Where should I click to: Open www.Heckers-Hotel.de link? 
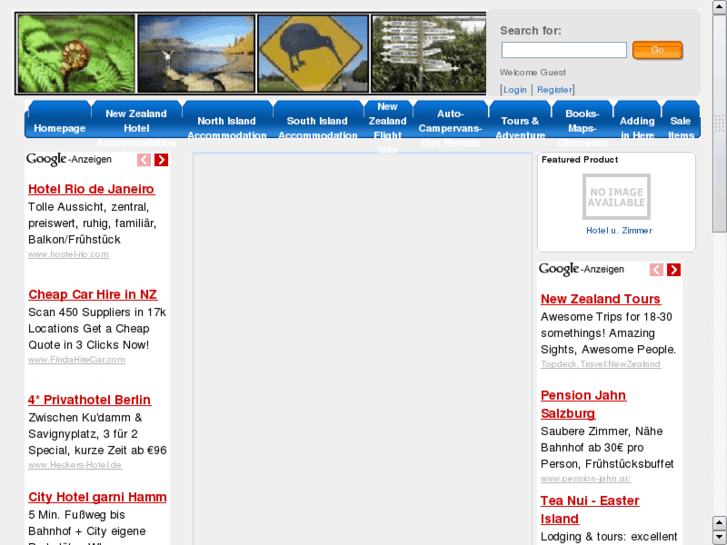point(75,465)
